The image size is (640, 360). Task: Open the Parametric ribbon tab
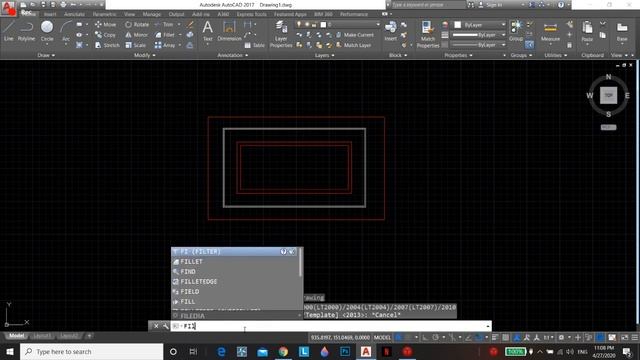(x=104, y=14)
